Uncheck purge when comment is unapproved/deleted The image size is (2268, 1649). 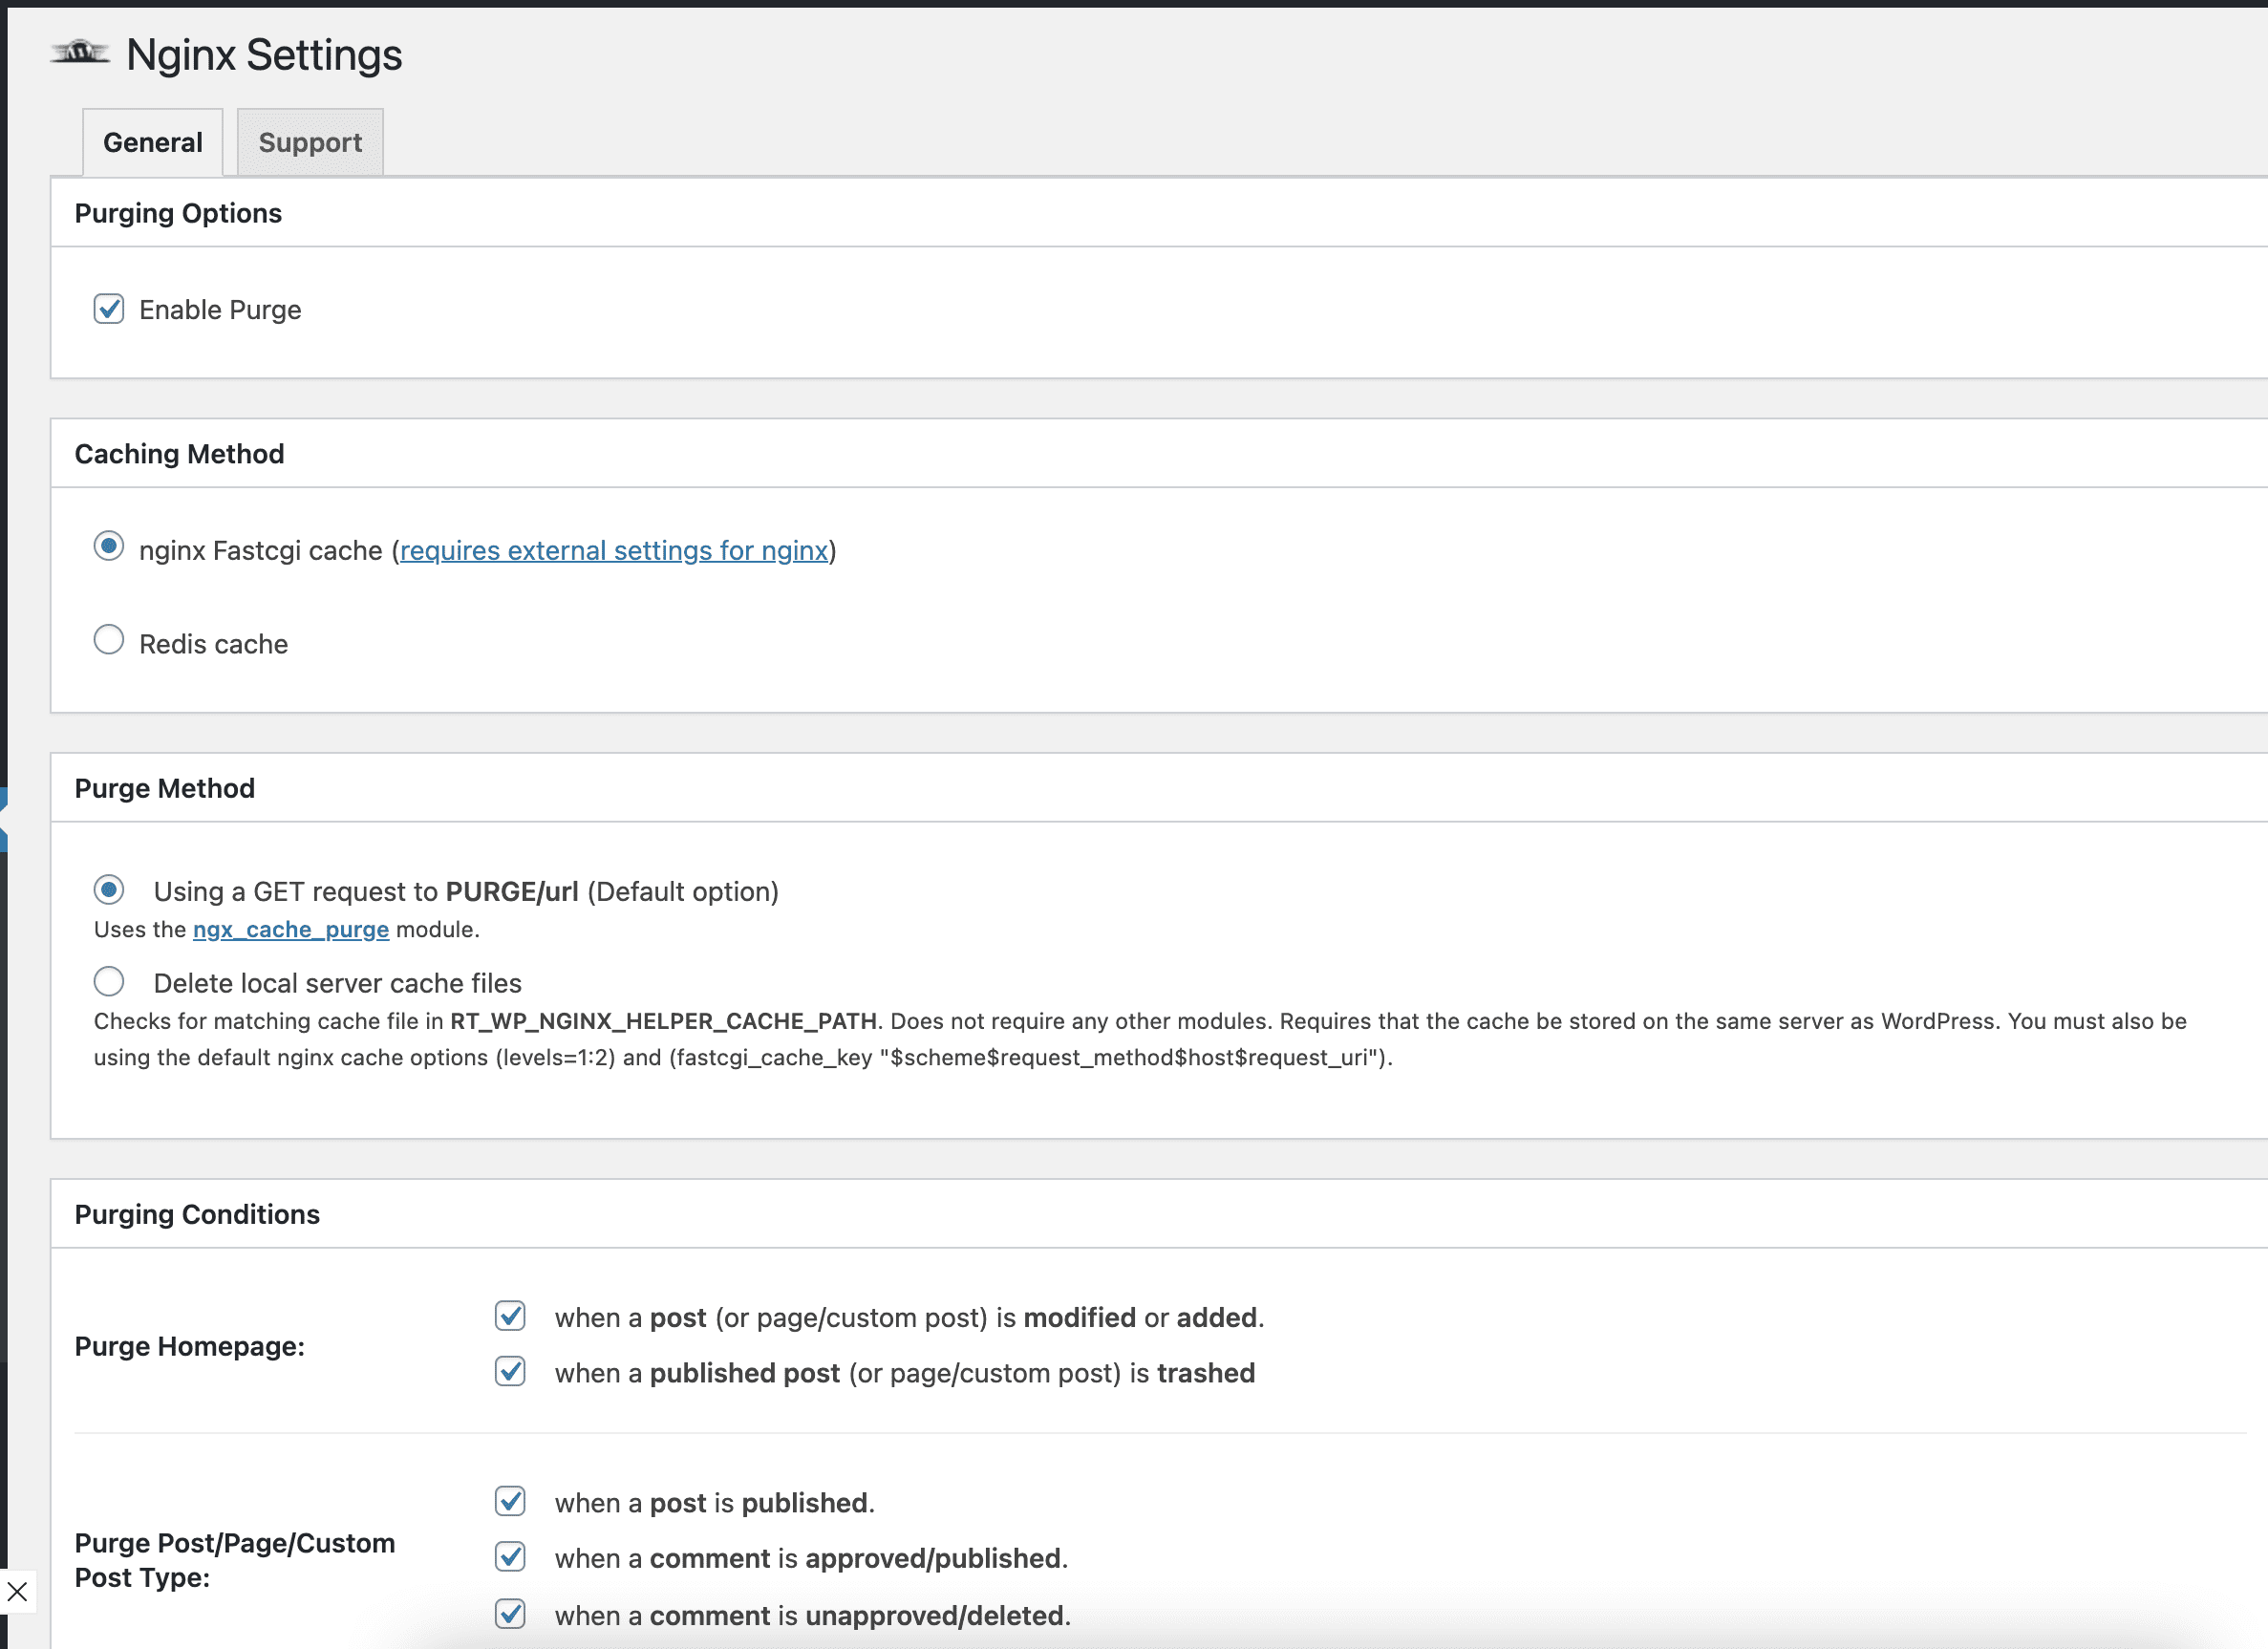tap(510, 1614)
